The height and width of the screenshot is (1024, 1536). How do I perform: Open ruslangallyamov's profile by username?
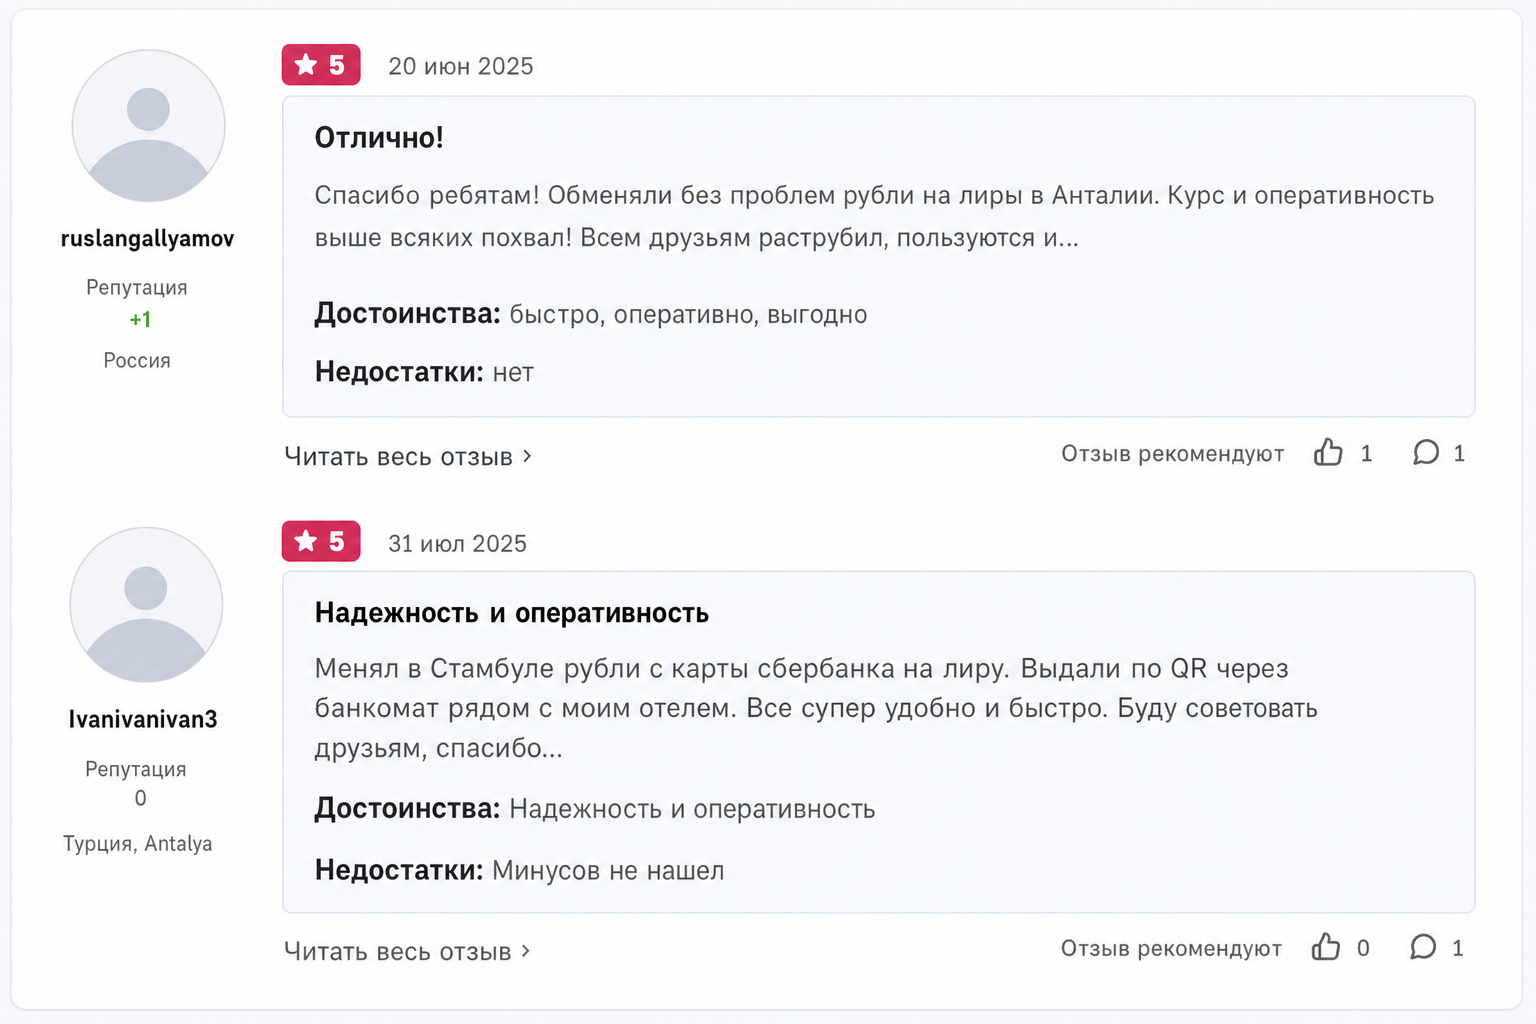point(147,238)
